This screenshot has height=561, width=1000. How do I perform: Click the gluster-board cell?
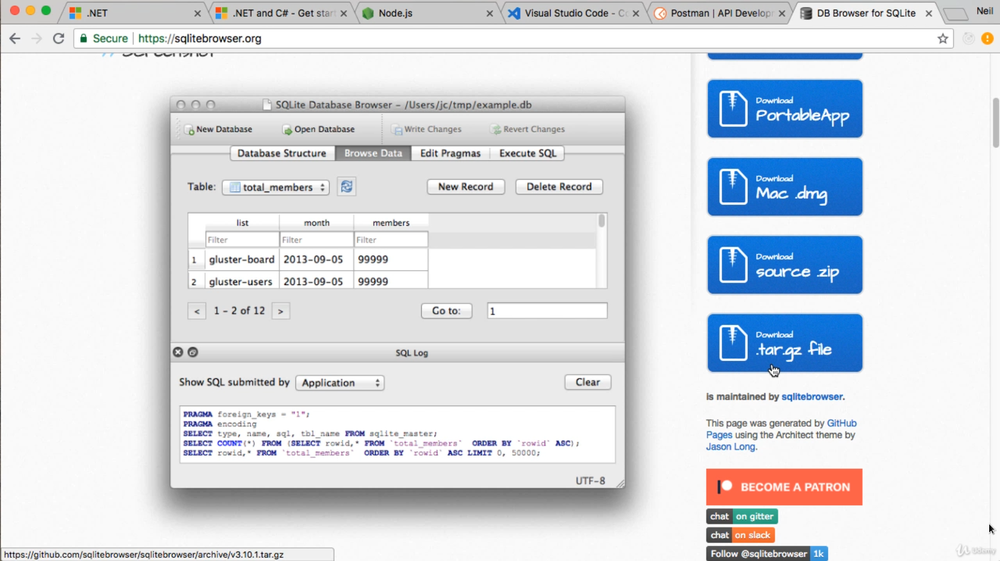tap(242, 259)
